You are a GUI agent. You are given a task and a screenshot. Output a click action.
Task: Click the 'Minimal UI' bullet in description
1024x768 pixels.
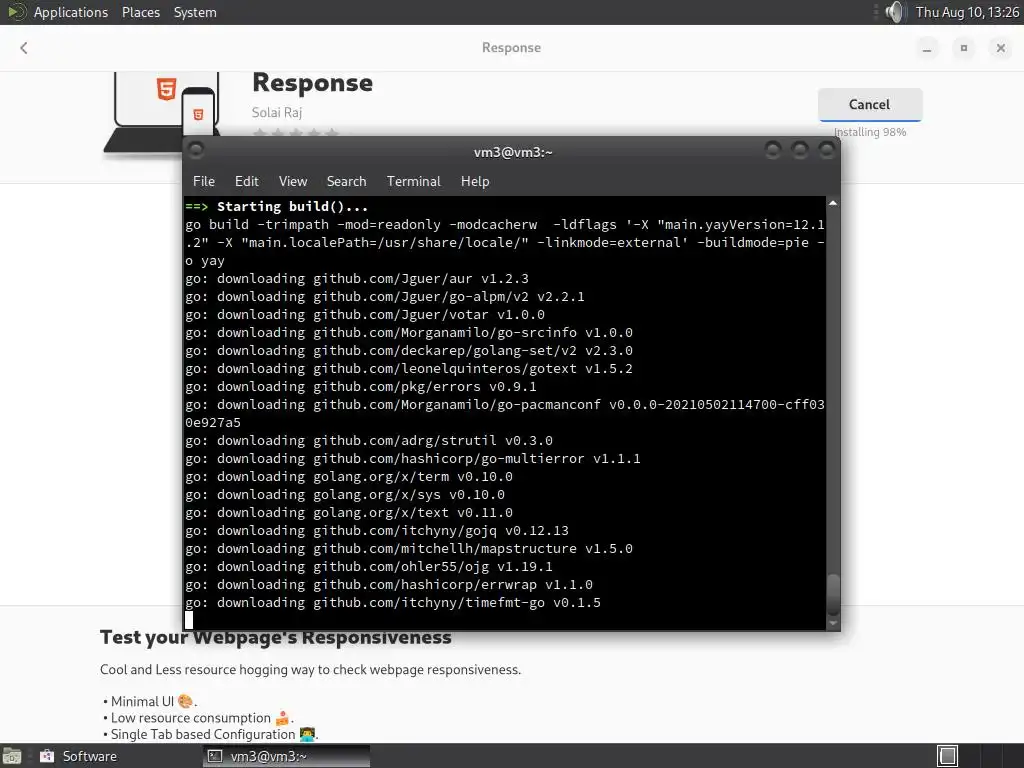click(x=150, y=701)
